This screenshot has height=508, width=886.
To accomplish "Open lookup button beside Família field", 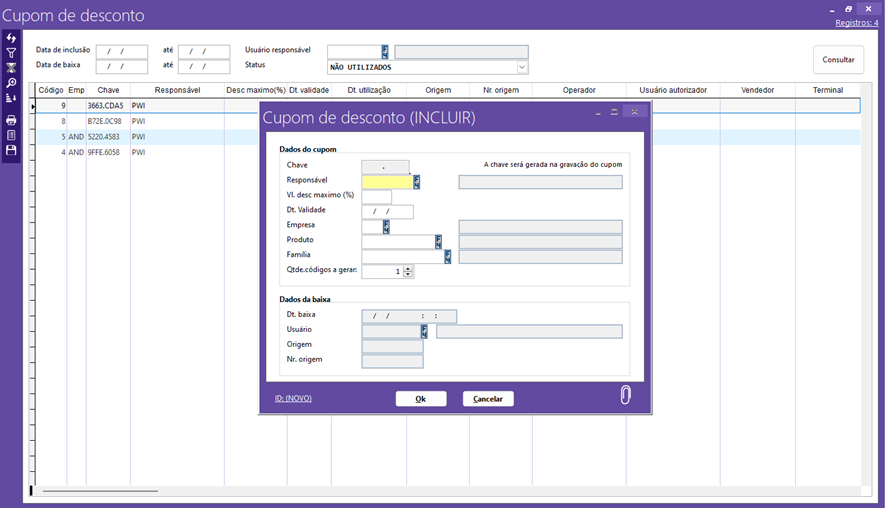I will tap(448, 257).
